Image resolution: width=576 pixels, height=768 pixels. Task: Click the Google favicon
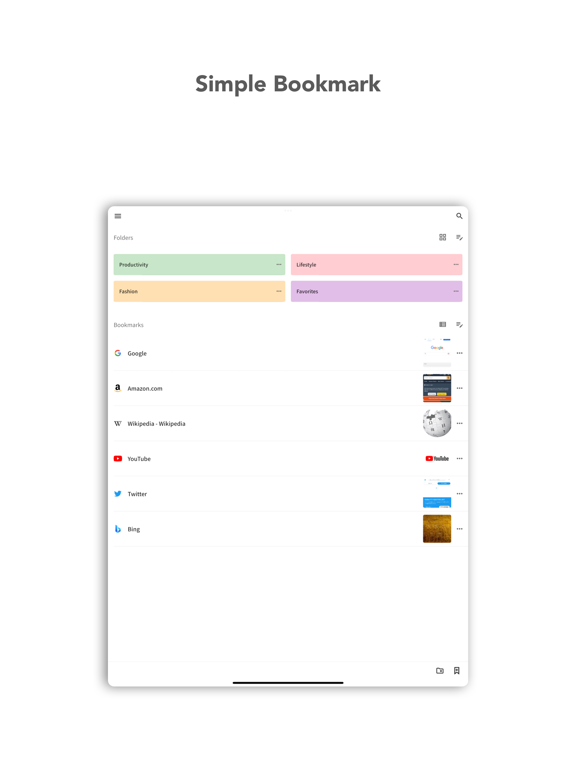click(118, 353)
